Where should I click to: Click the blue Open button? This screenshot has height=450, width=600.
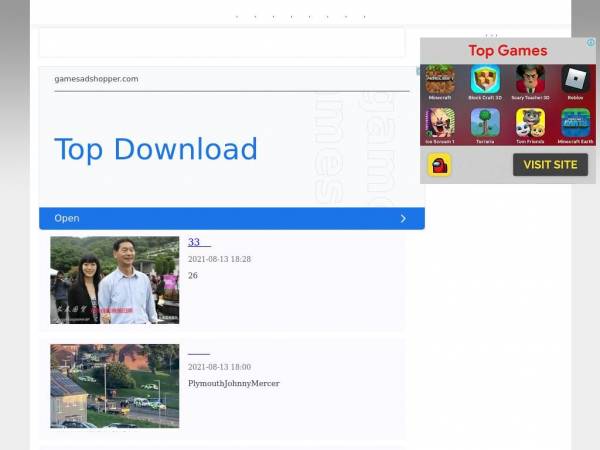232,218
